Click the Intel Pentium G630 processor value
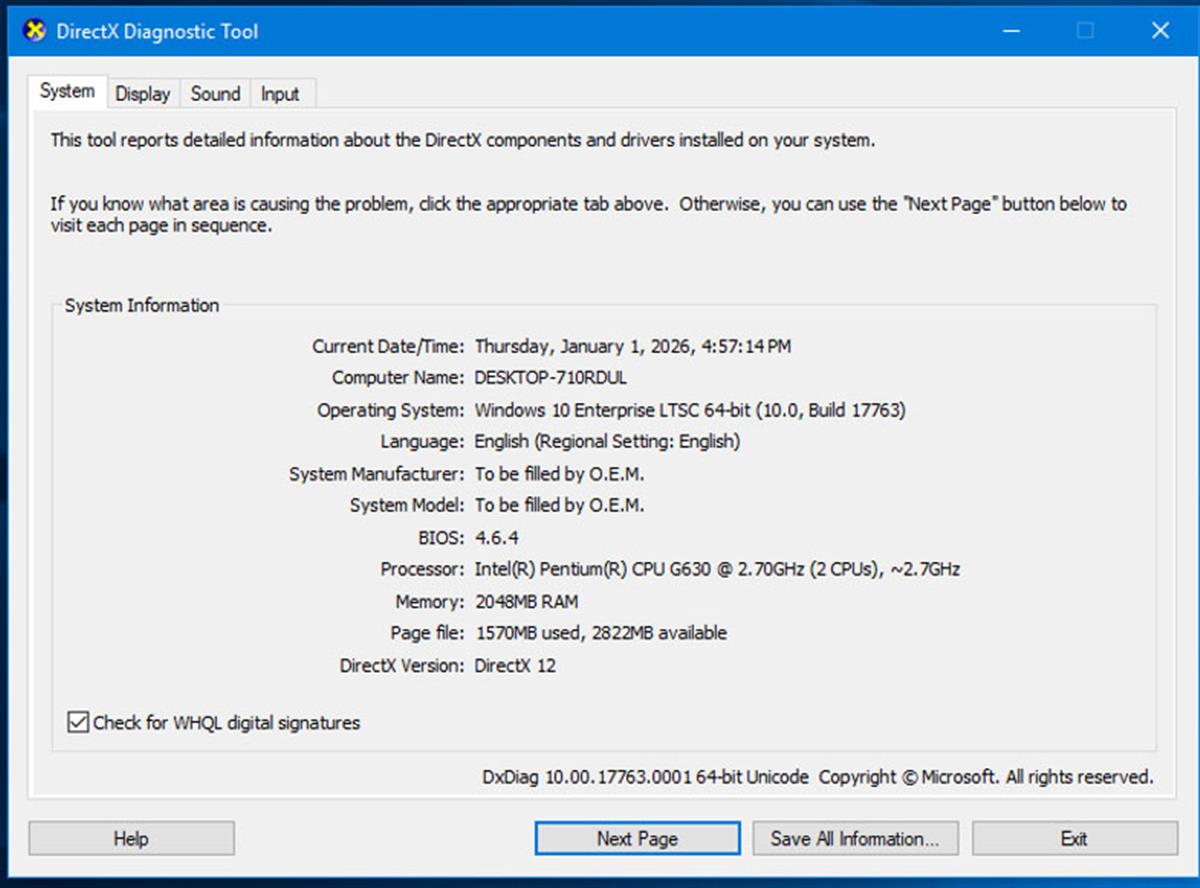 pyautogui.click(x=716, y=569)
